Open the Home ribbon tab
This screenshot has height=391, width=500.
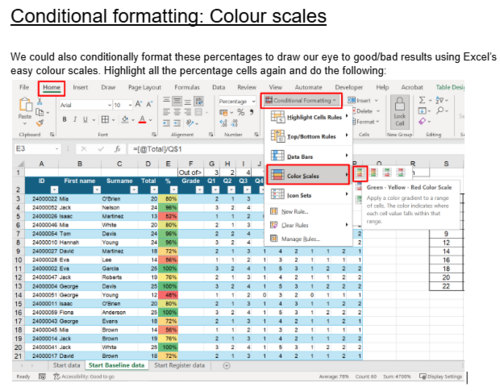[51, 88]
